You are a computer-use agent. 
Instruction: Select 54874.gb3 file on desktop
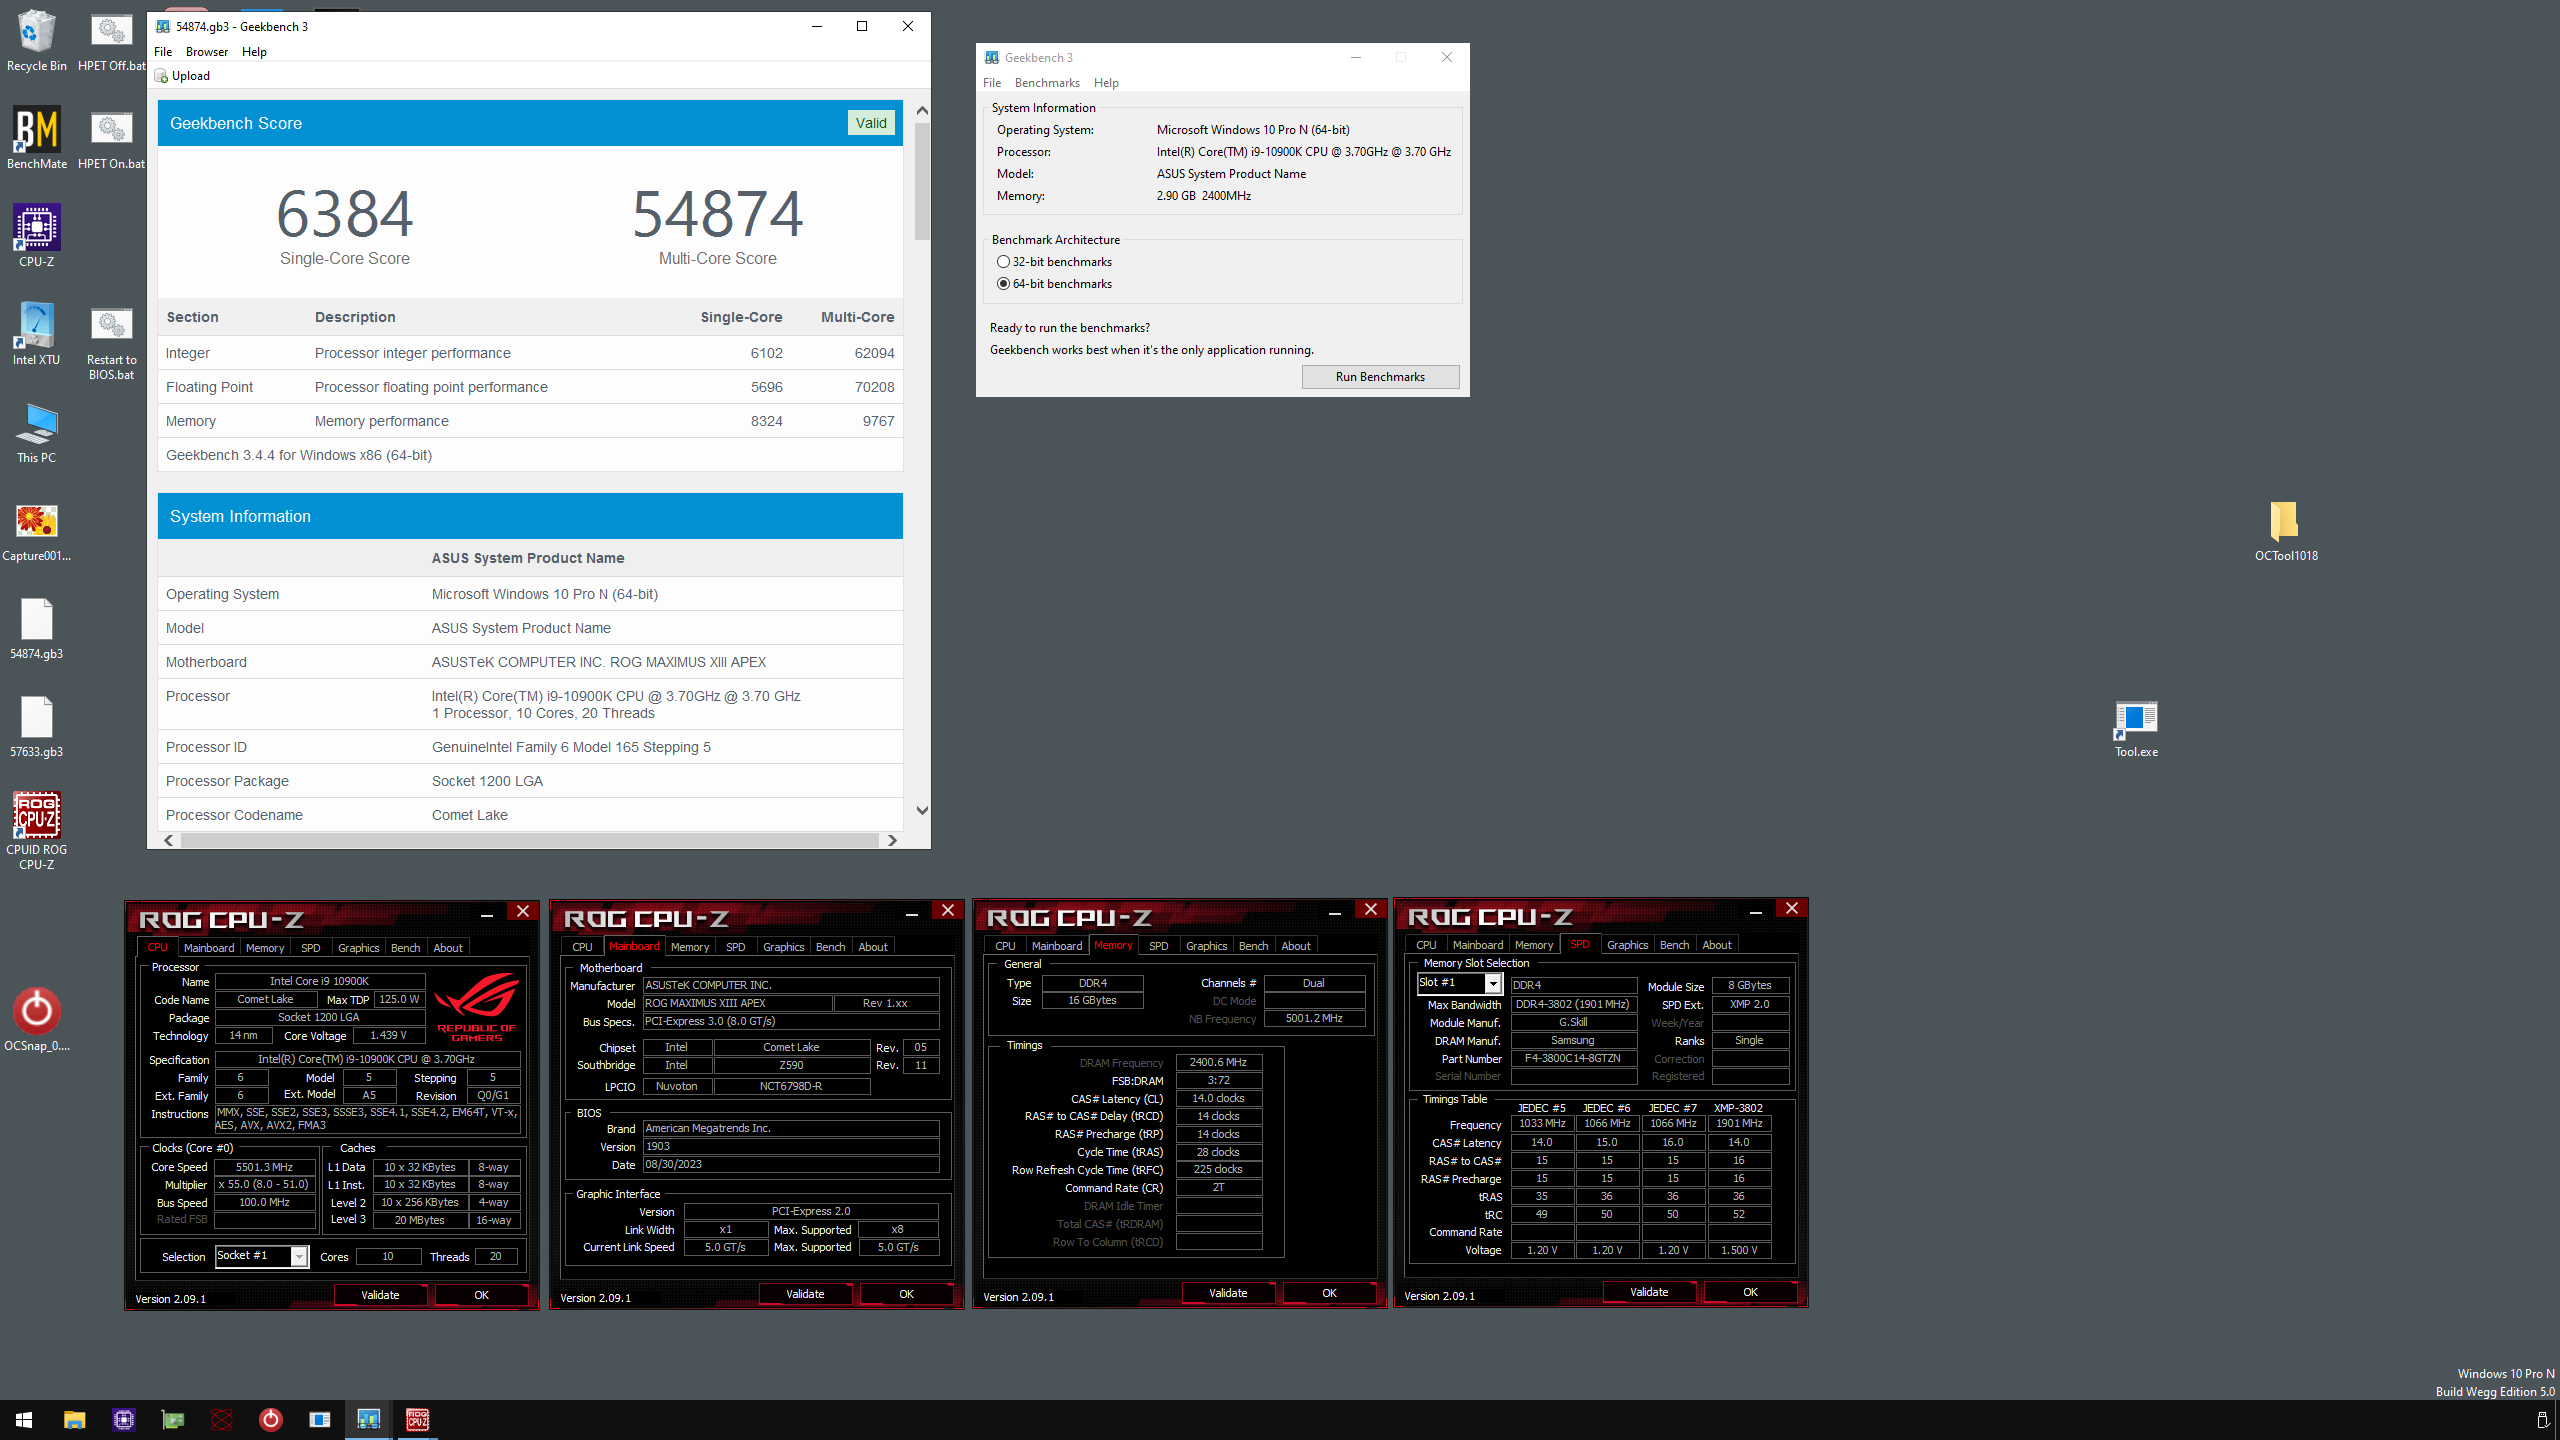(37, 628)
